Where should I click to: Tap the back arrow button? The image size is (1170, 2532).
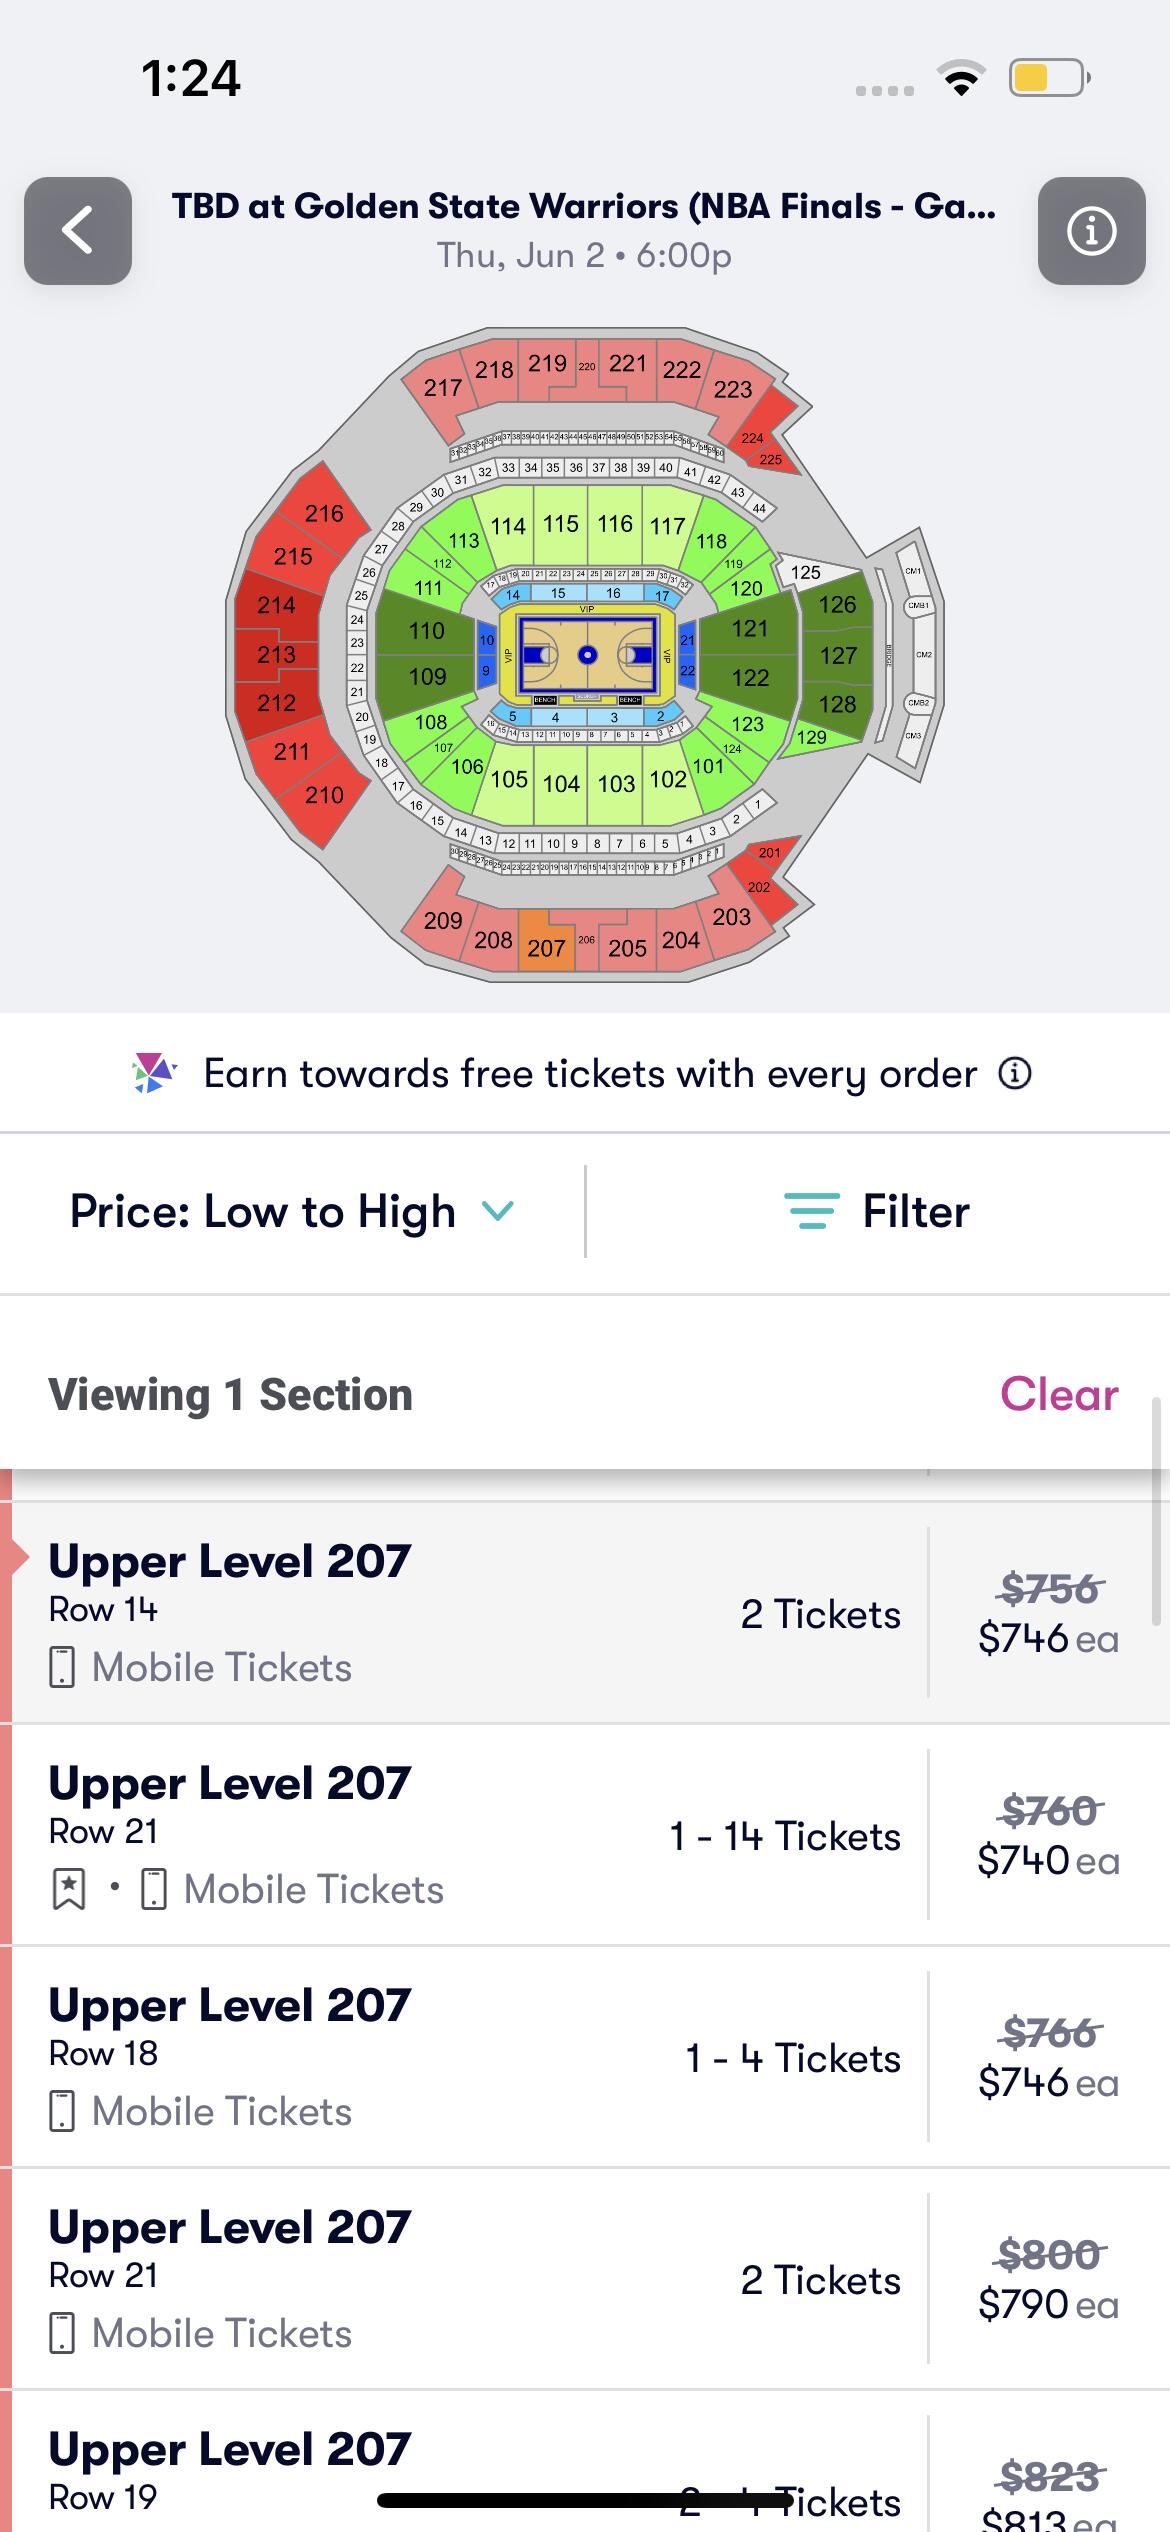(x=78, y=231)
